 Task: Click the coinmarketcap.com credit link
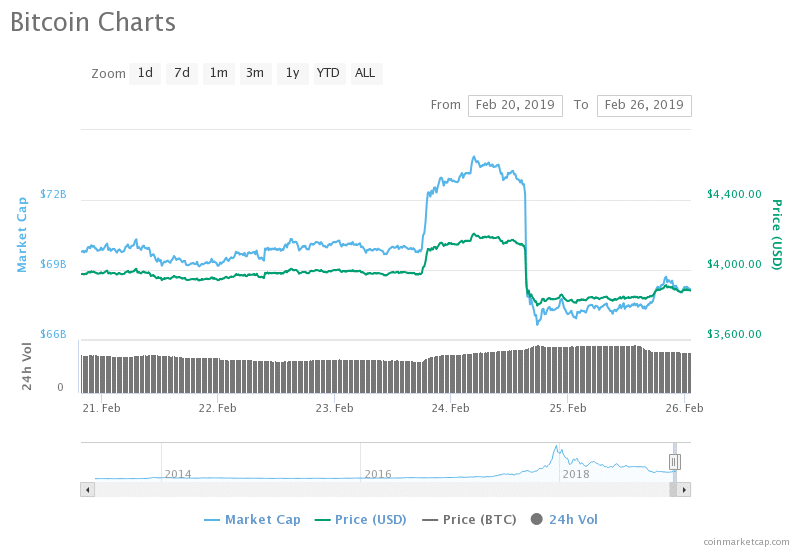click(746, 542)
